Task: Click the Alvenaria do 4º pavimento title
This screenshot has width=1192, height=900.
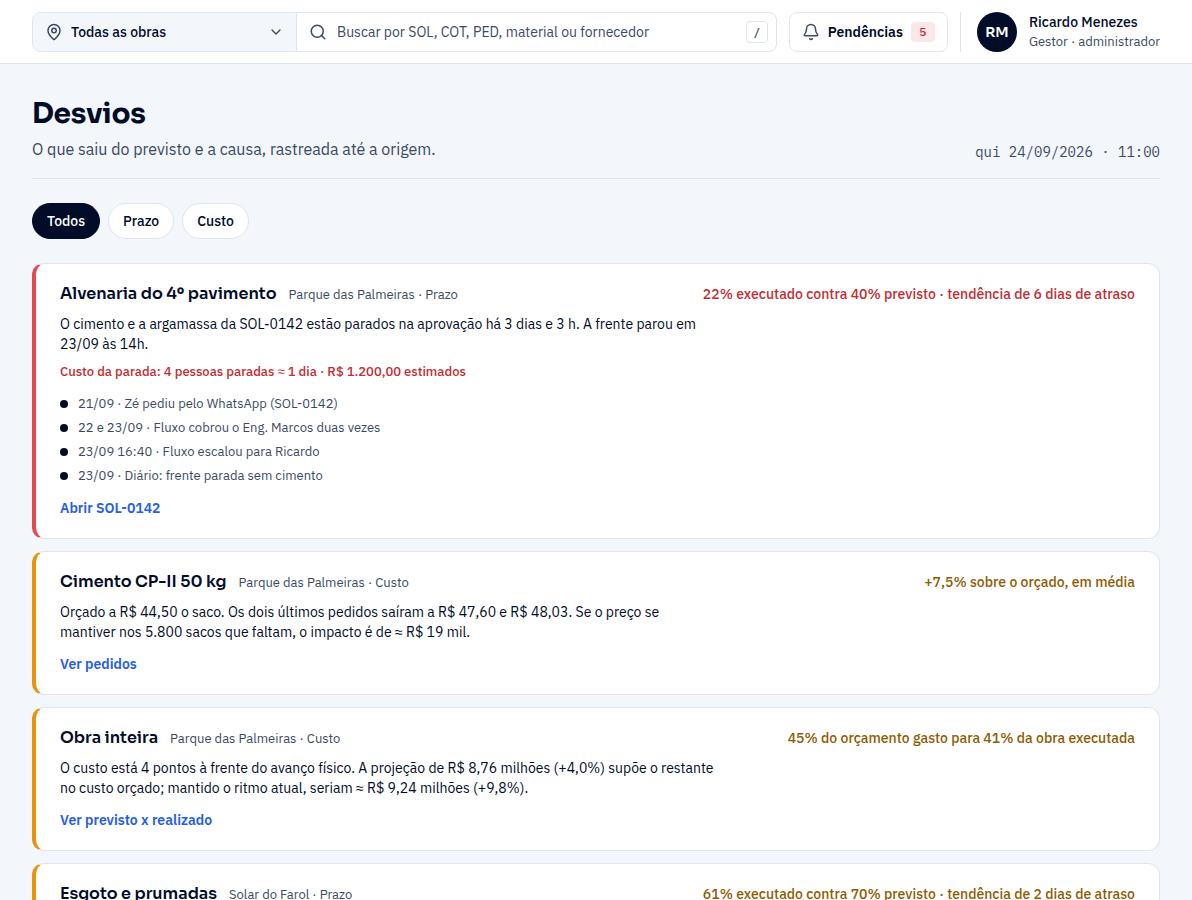Action: [x=168, y=293]
